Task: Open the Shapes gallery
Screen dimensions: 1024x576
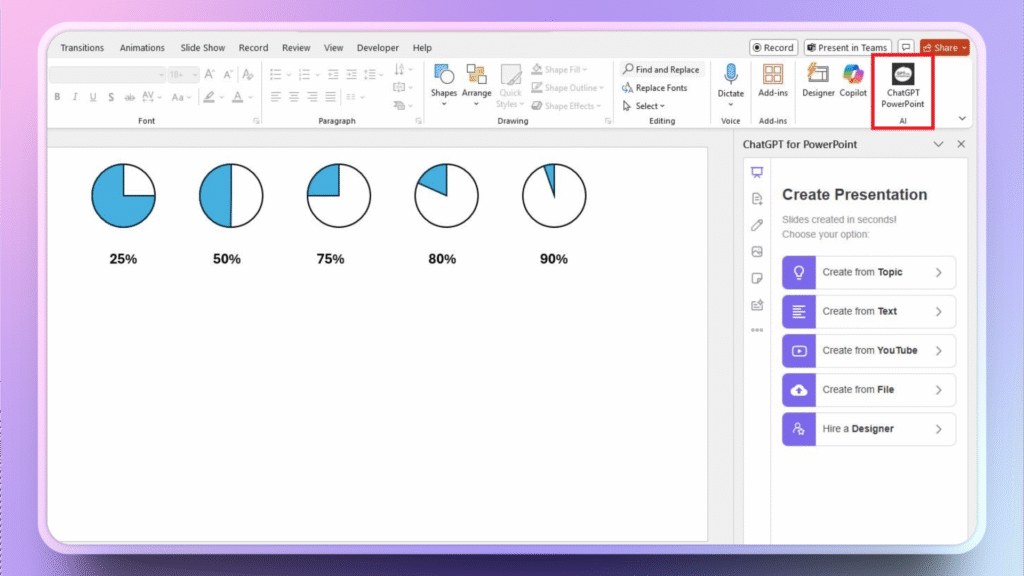Action: [444, 83]
